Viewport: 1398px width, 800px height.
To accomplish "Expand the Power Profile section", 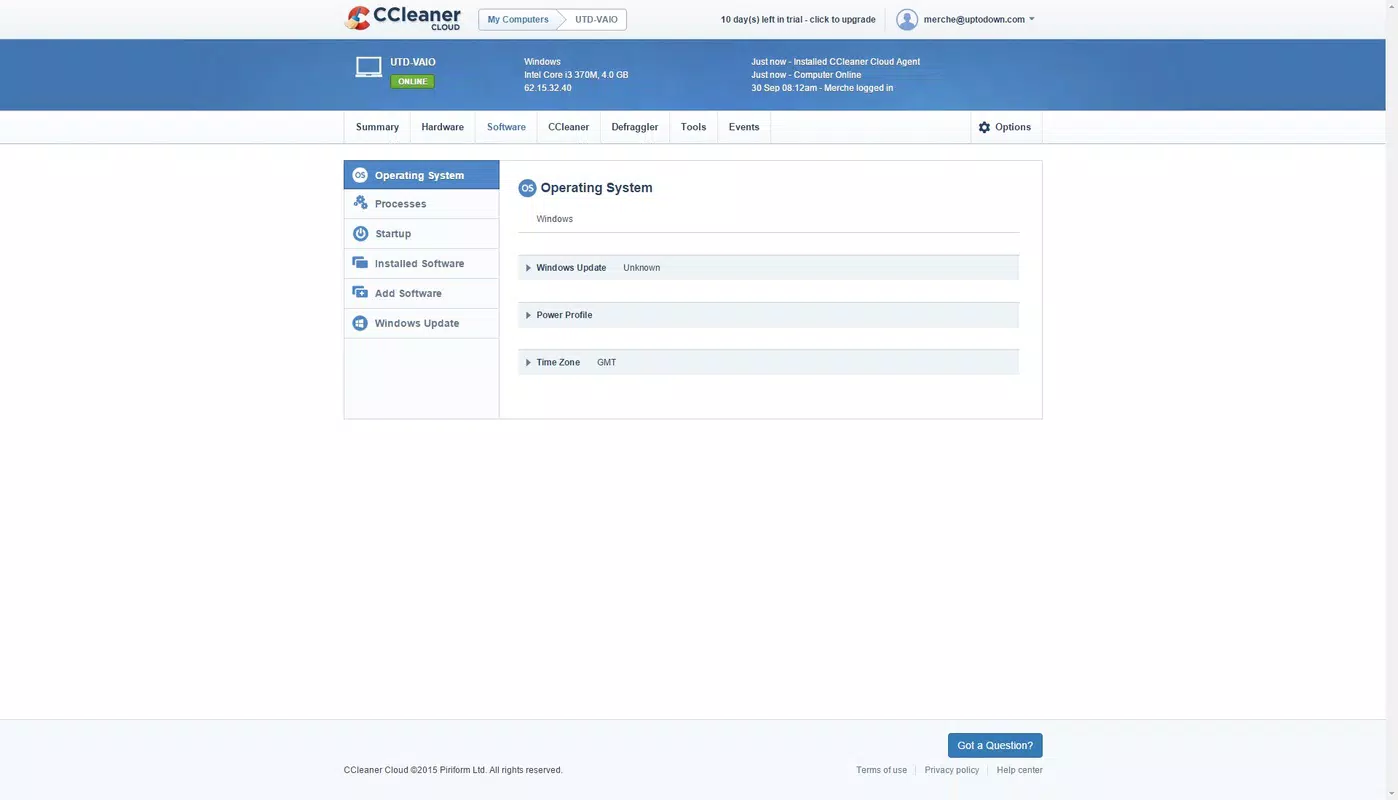I will (768, 315).
